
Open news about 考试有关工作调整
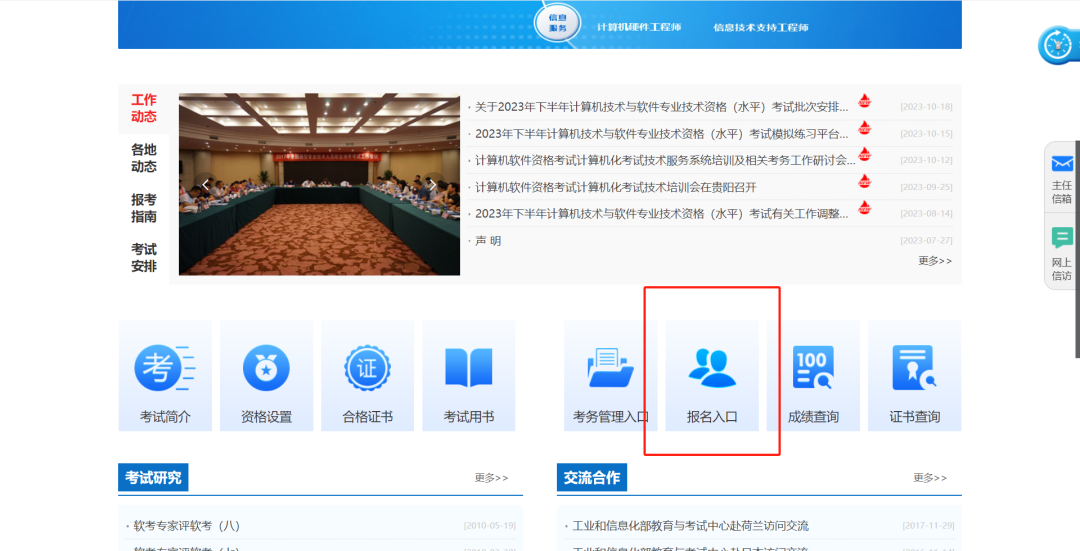tap(661, 214)
